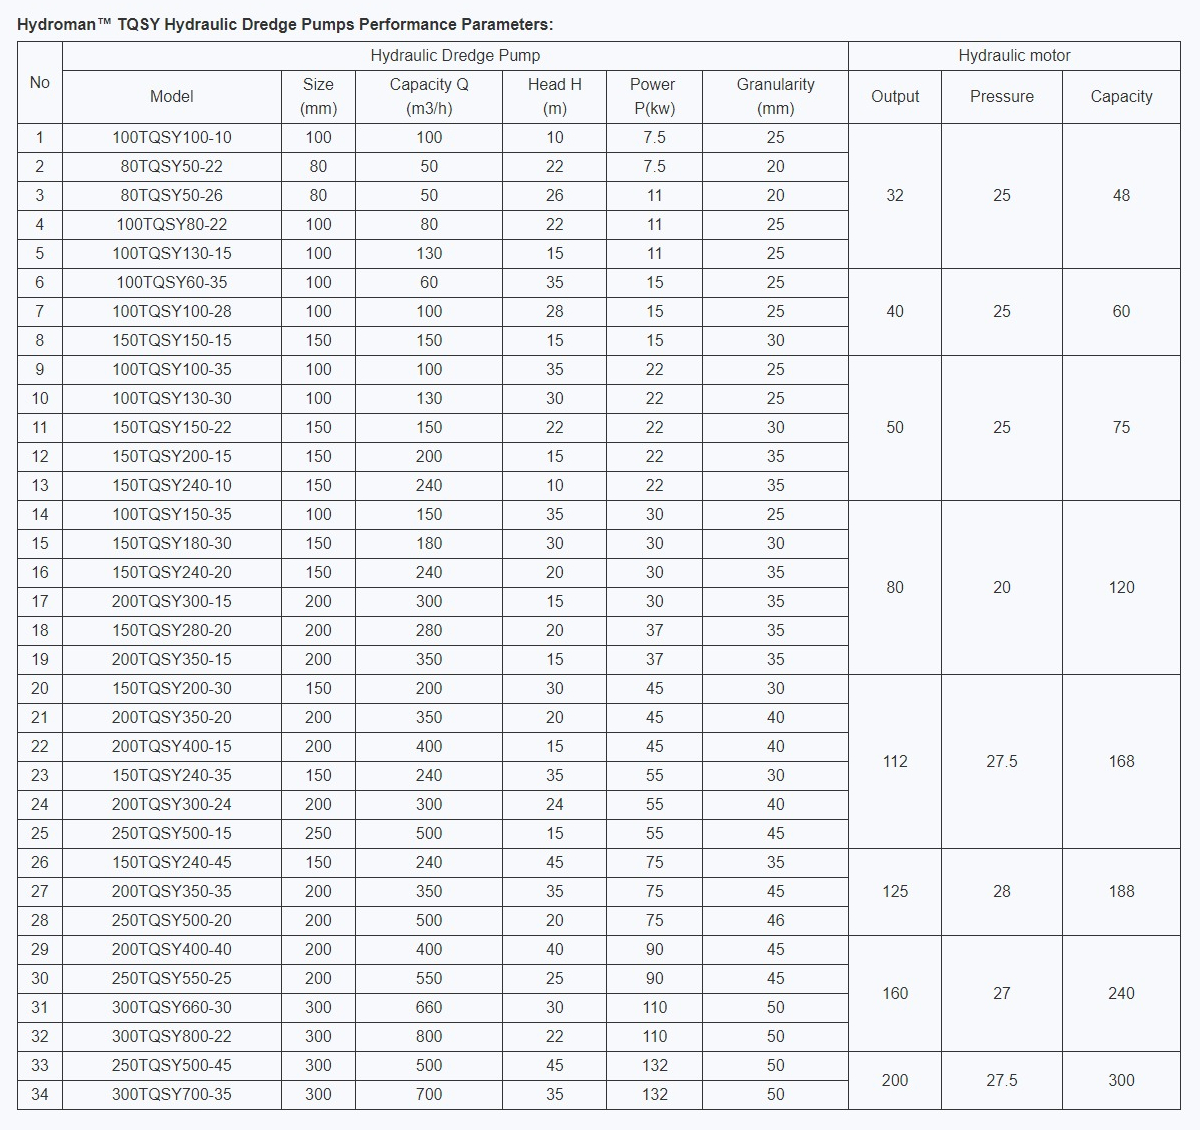Click hydraulic motor pressure value '20'
Screen dimensions: 1200x1130
[1002, 588]
